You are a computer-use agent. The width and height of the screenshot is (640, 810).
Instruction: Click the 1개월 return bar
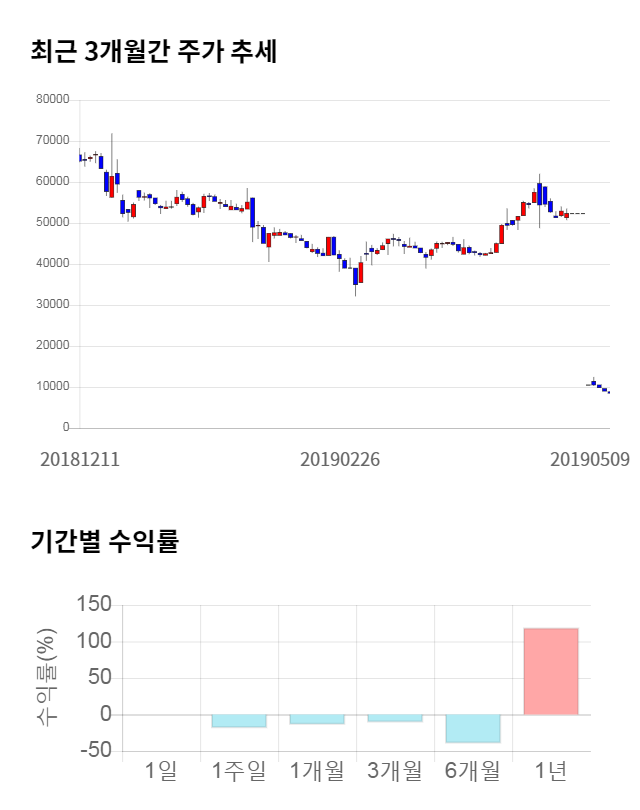[x=316, y=719]
